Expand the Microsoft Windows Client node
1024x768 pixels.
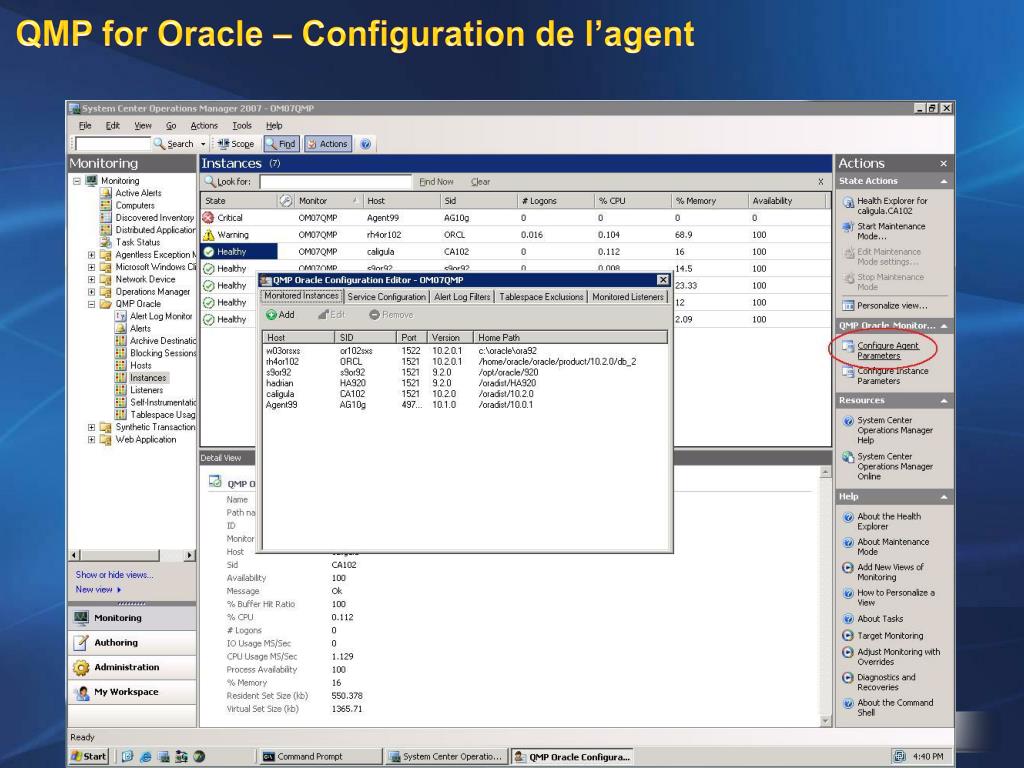tap(91, 267)
